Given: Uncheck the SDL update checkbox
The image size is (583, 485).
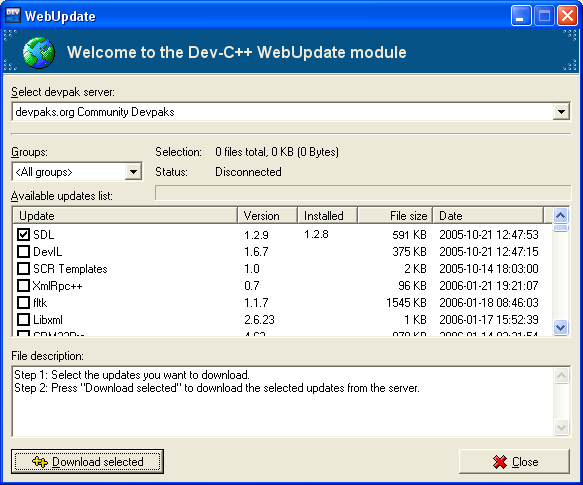Looking at the screenshot, I should (23, 234).
